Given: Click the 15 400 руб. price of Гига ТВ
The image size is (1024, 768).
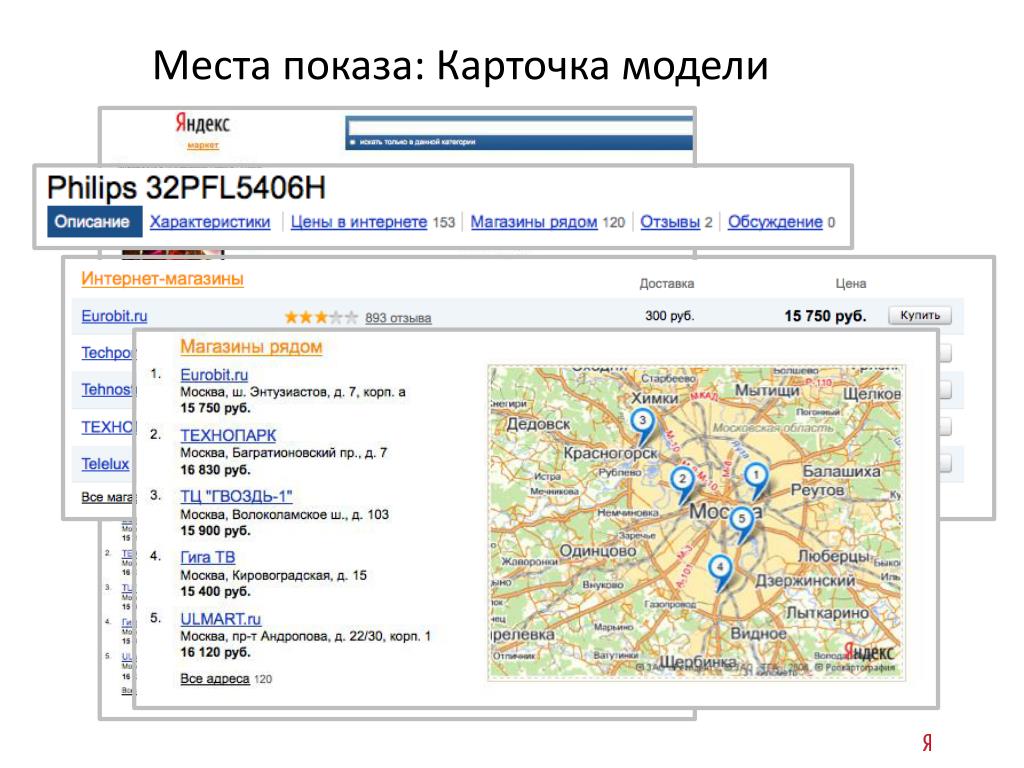Looking at the screenshot, I should coord(216,592).
